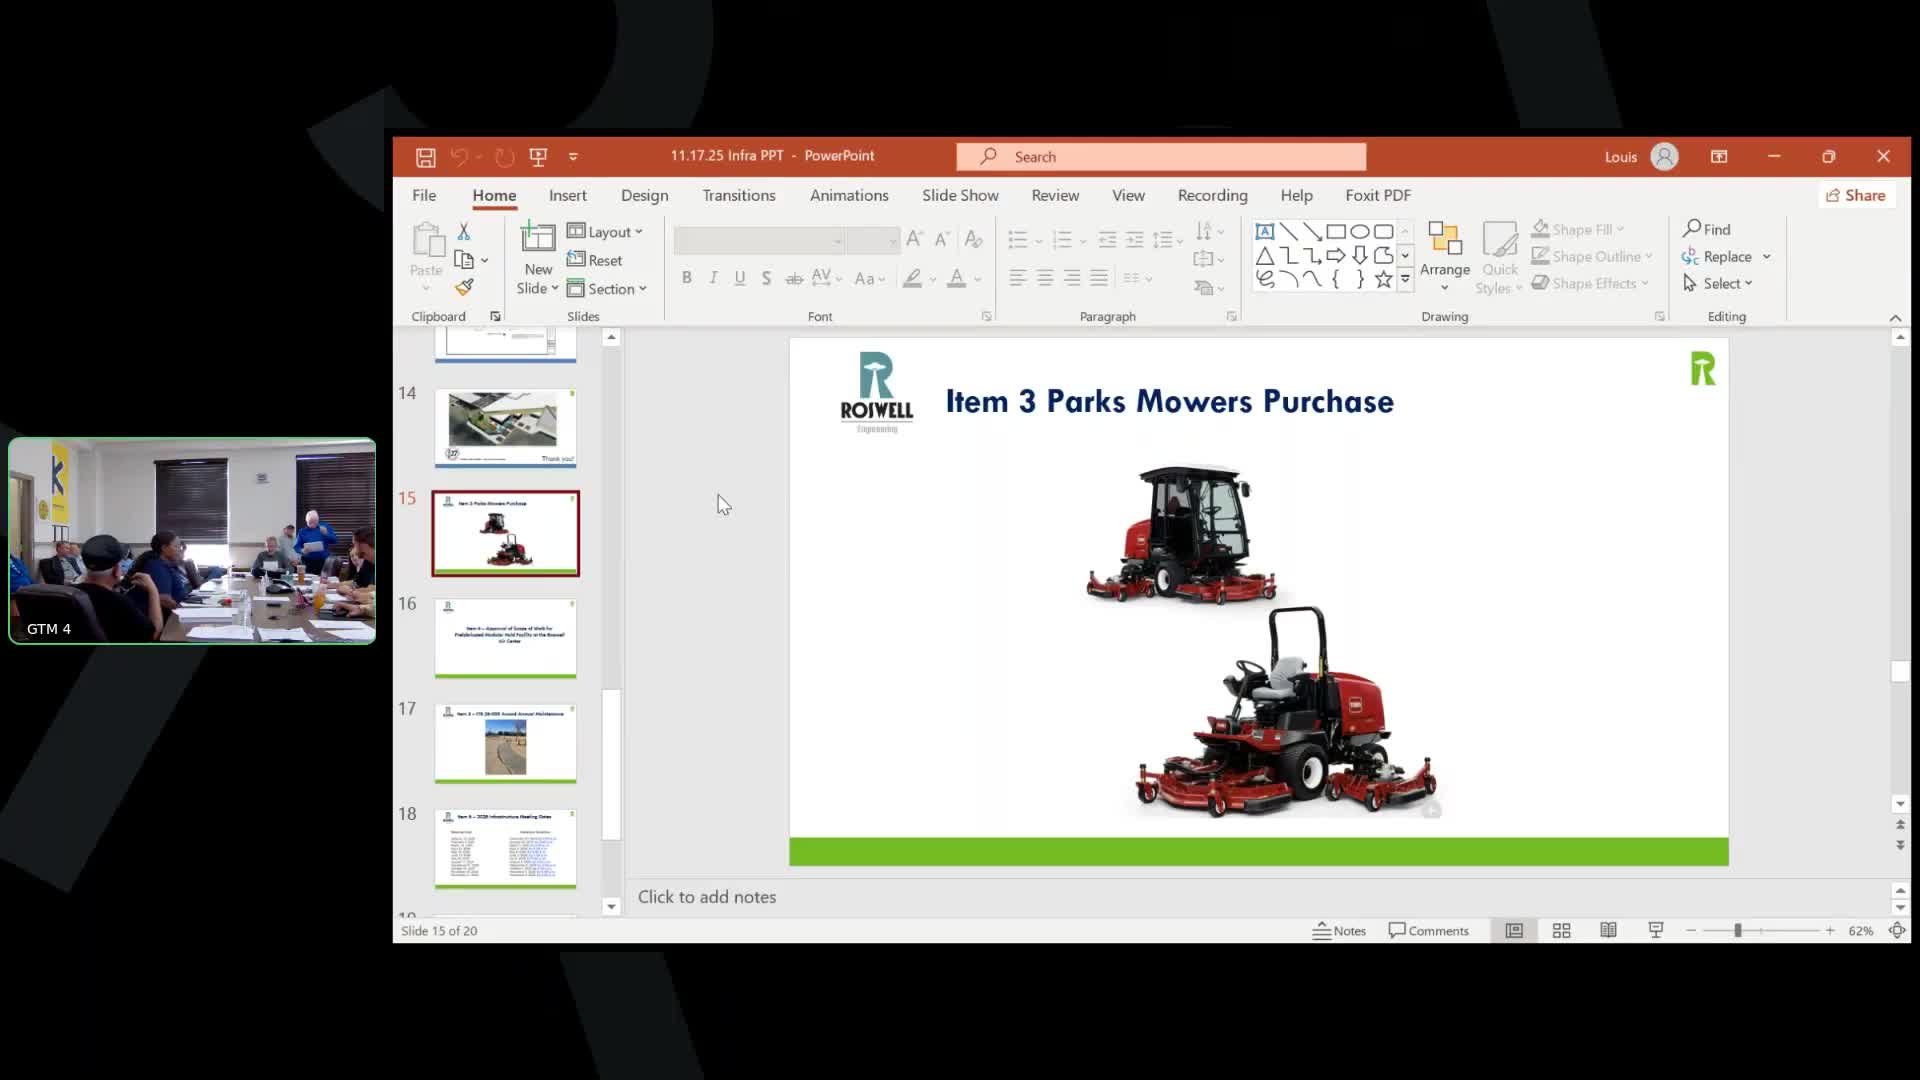Start slideshow from status bar icon
The image size is (1920, 1080).
pos(1655,930)
